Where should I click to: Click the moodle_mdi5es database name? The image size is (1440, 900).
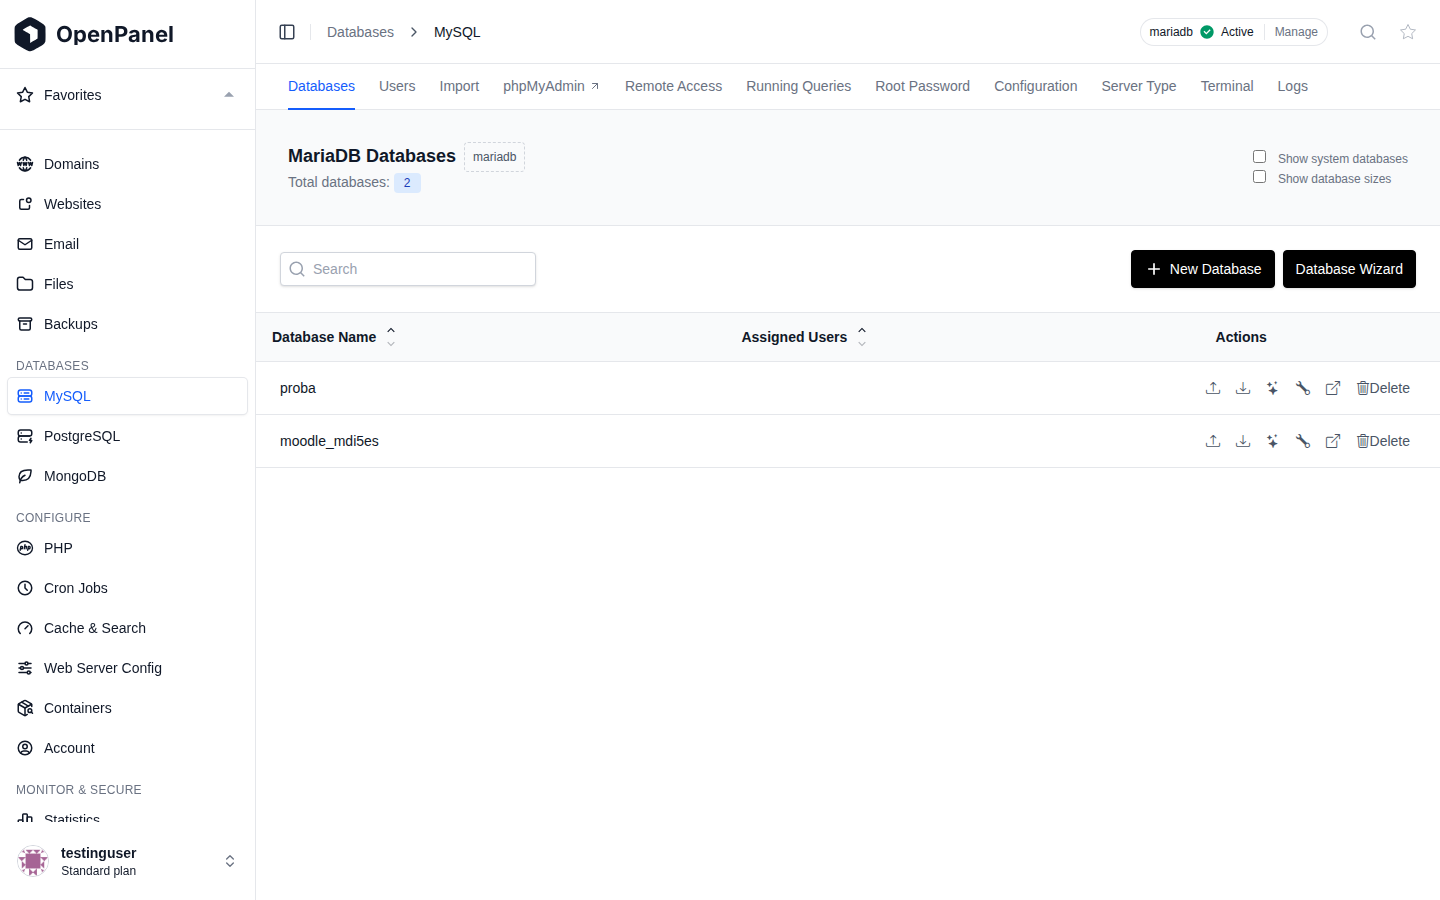click(x=329, y=441)
